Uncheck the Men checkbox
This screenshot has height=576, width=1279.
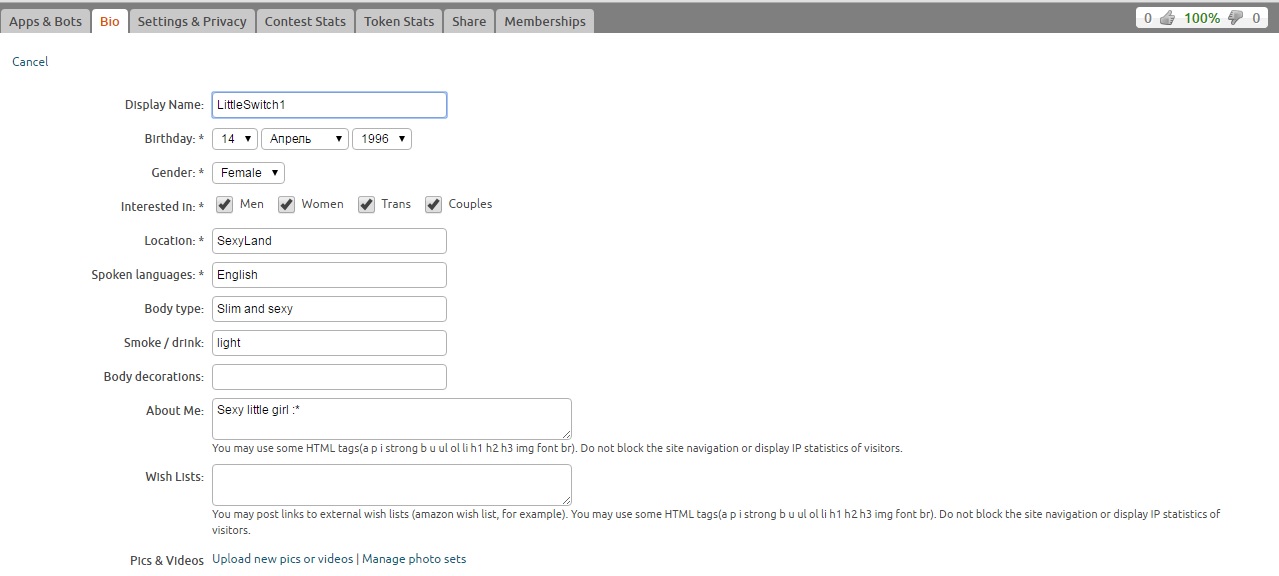pos(225,205)
